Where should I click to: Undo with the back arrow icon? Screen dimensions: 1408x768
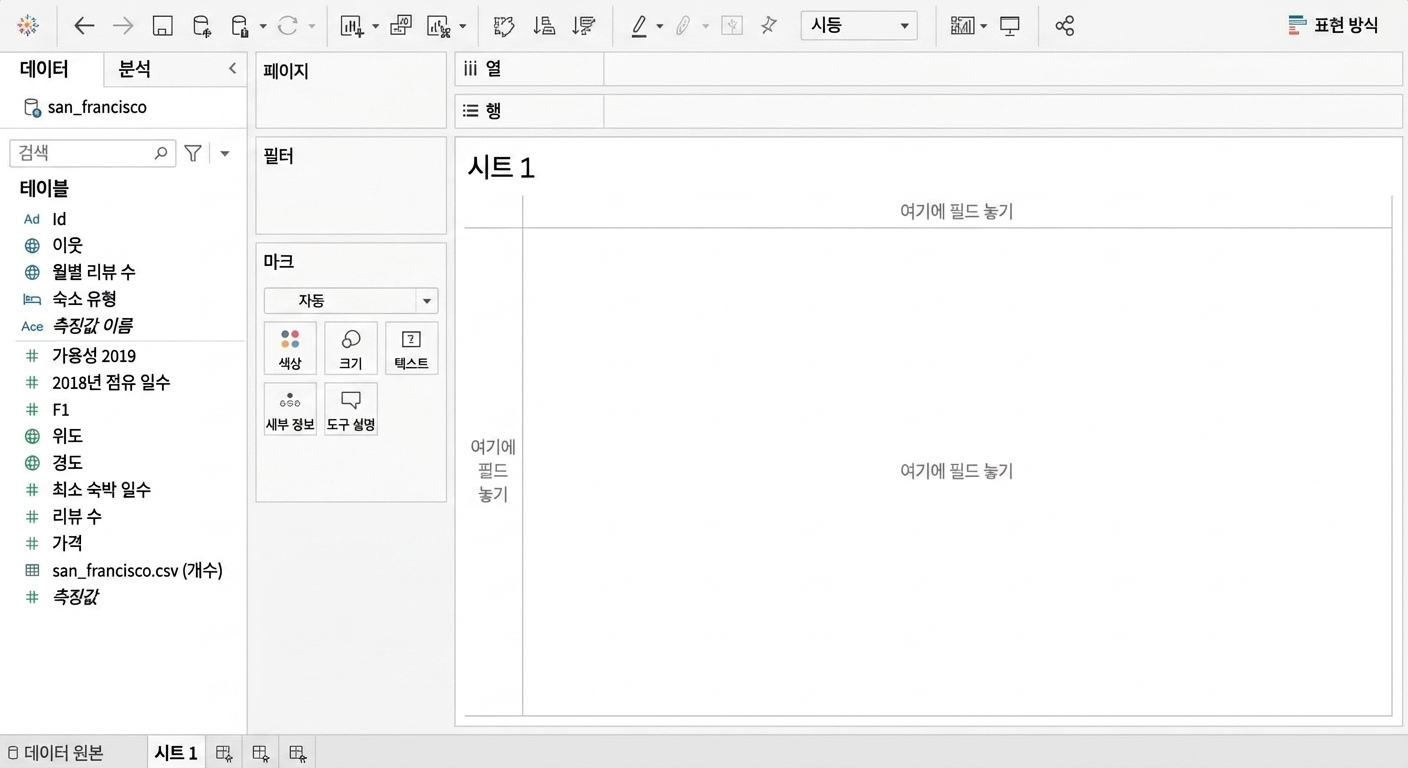click(x=84, y=26)
